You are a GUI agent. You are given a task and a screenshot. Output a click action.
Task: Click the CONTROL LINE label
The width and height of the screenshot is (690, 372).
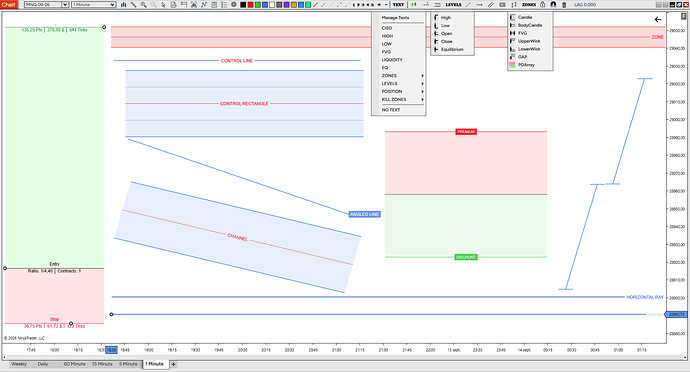[x=237, y=61]
